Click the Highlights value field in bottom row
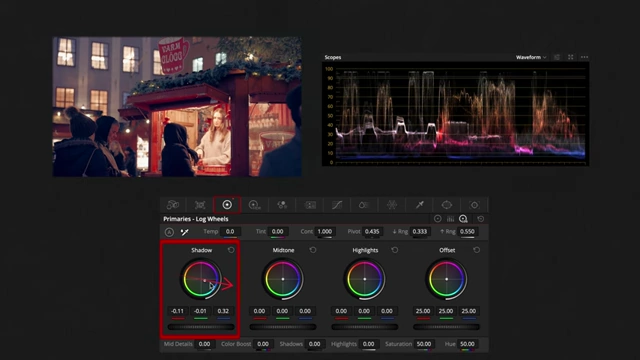The height and width of the screenshot is (360, 640). tap(369, 344)
